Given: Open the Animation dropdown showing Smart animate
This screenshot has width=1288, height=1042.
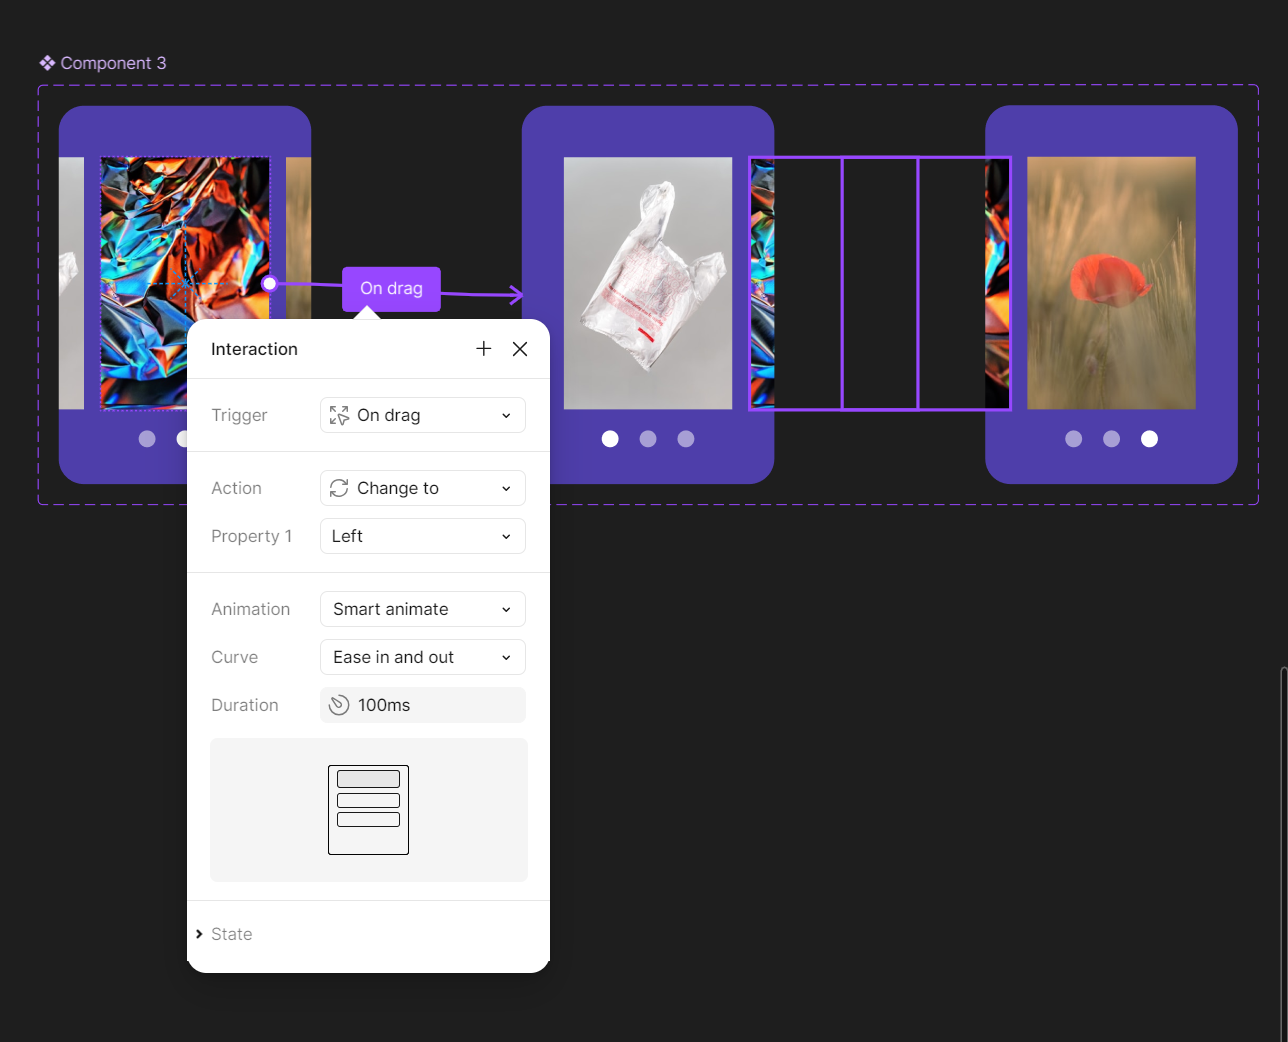Looking at the screenshot, I should click(x=423, y=609).
